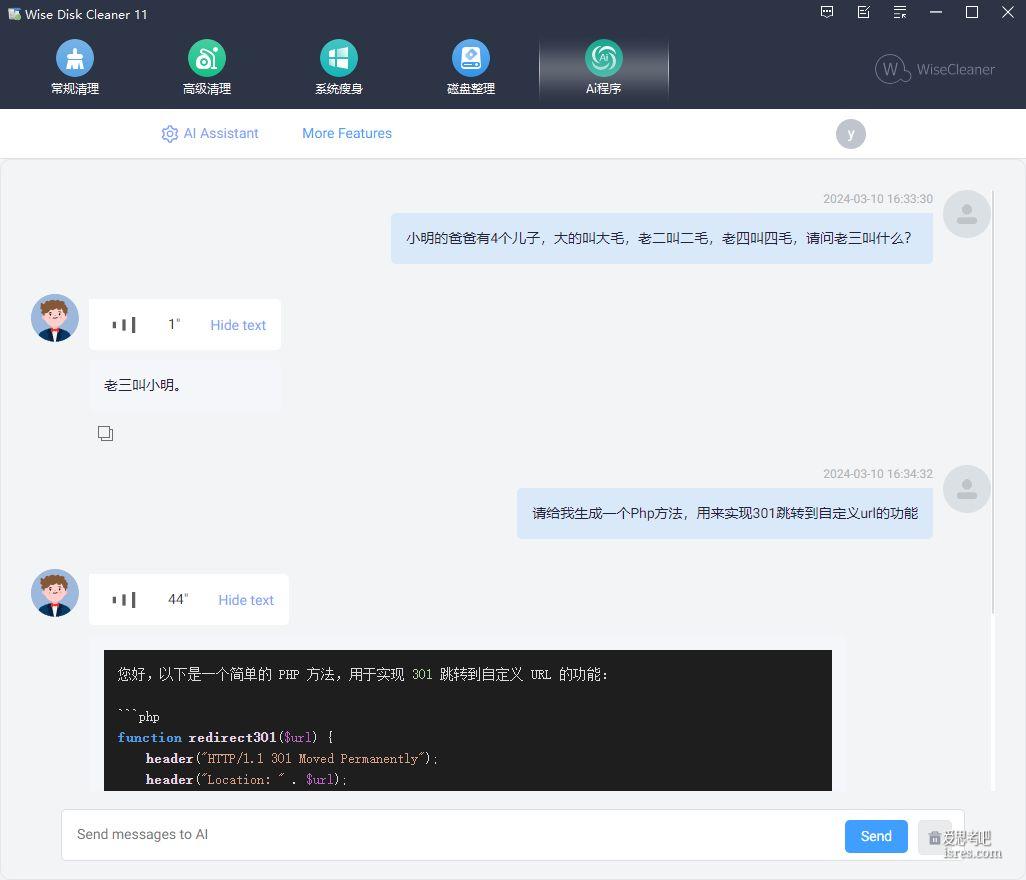1026x880 pixels.
Task: Play the 1" voice reply audio bars
Action: coord(124,325)
